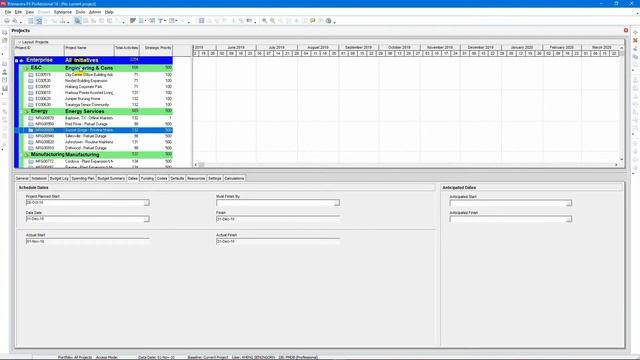The height and width of the screenshot is (360, 640).
Task: Switch to the Settings tab
Action: point(215,178)
